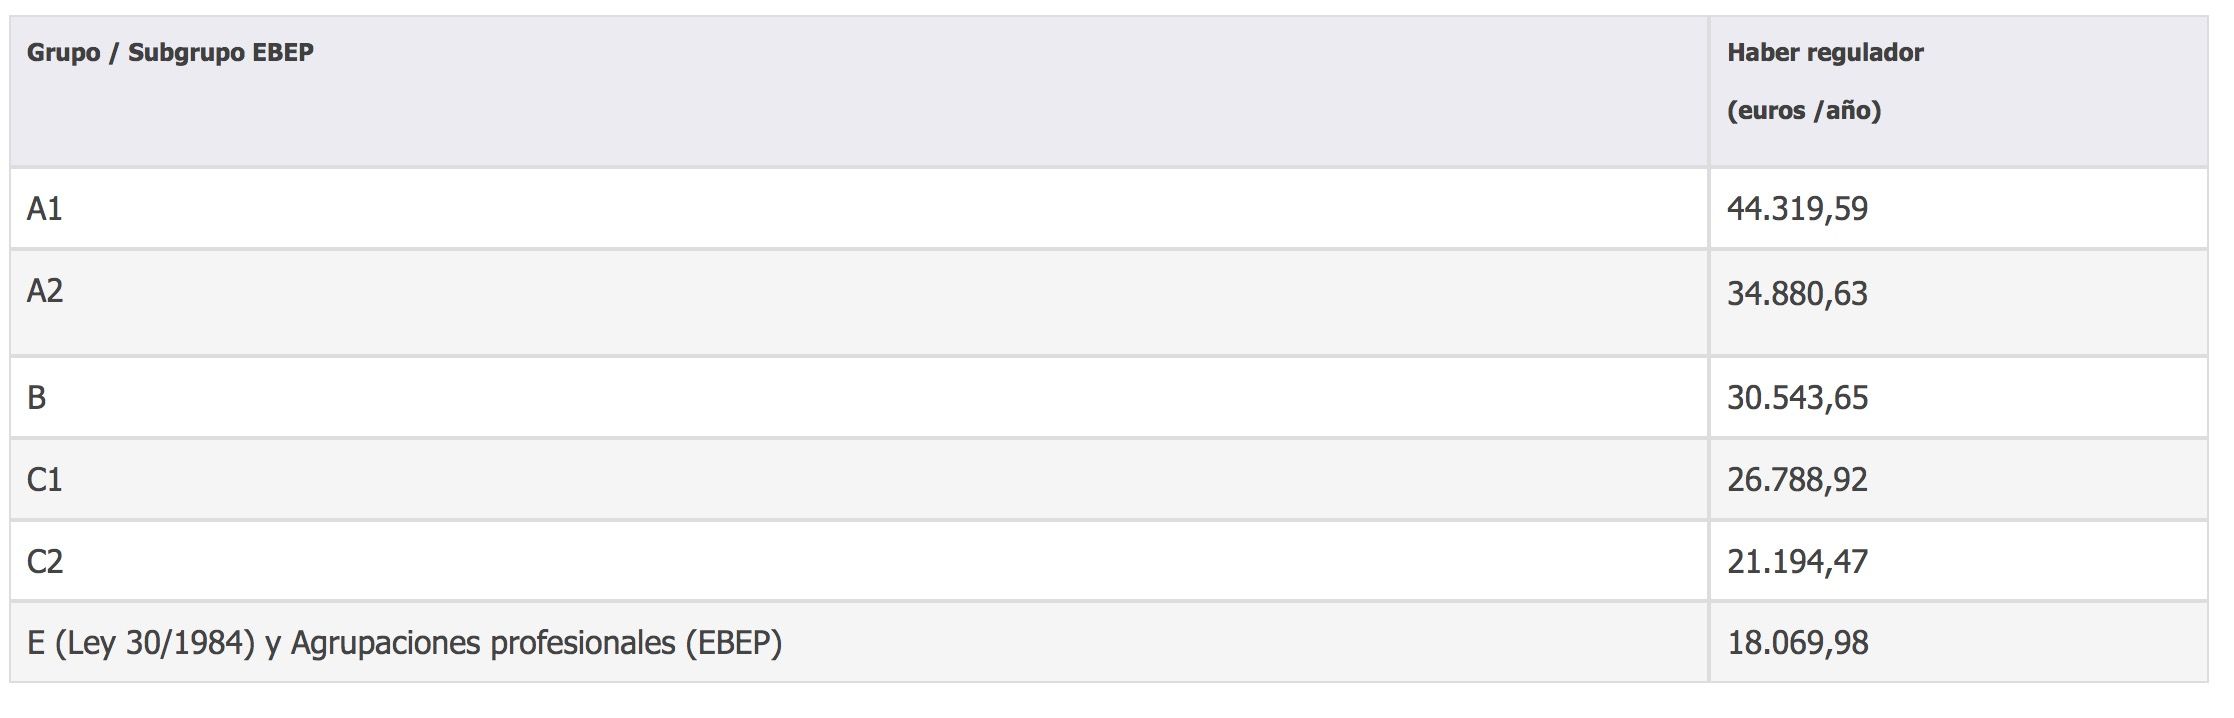This screenshot has width=2234, height=718.
Task: Select the A1 group cell
Action: point(45,209)
